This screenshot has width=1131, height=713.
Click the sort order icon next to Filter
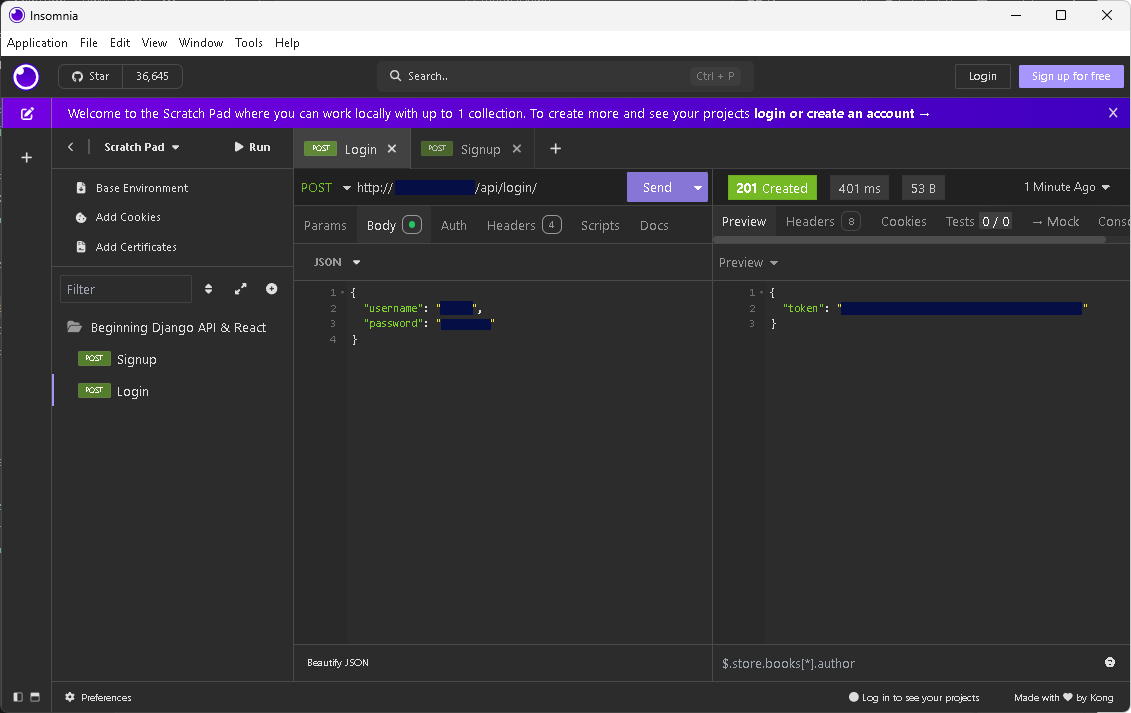pos(208,288)
